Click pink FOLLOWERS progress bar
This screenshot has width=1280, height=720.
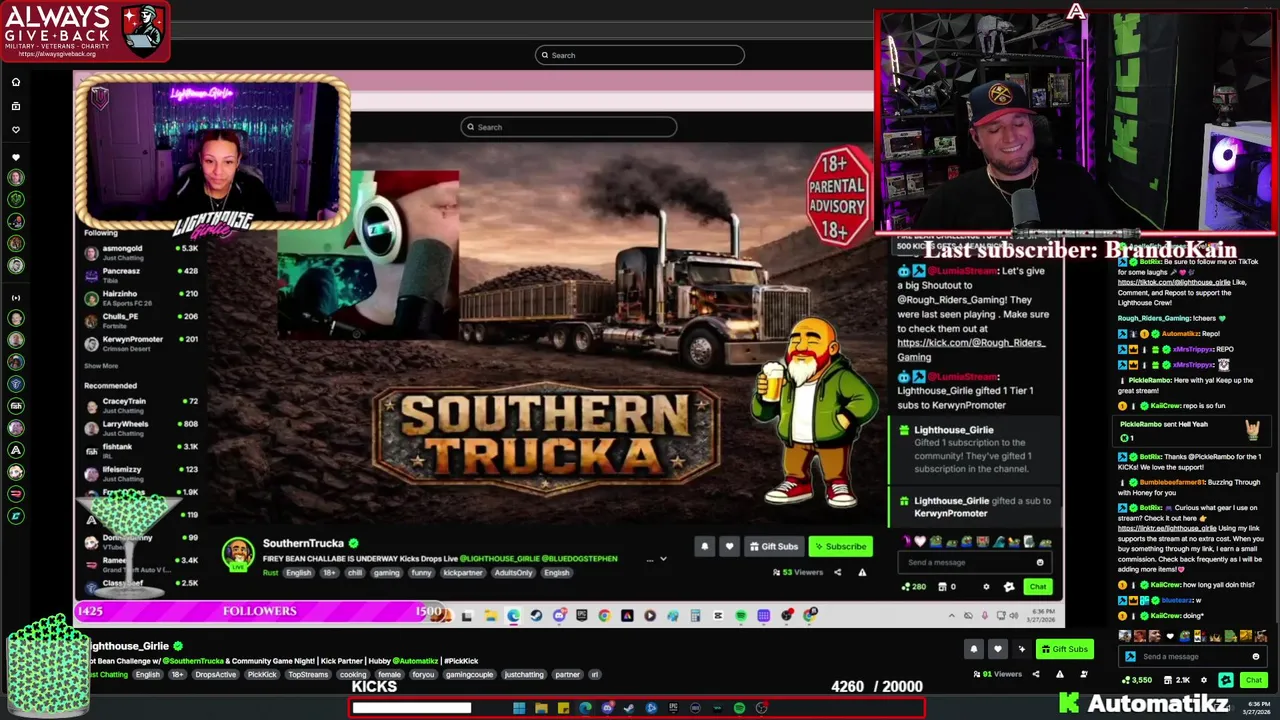[260, 611]
